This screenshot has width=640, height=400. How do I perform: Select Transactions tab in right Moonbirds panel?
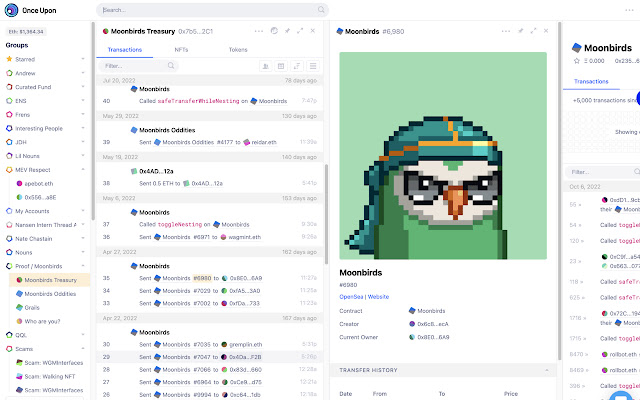pos(591,82)
